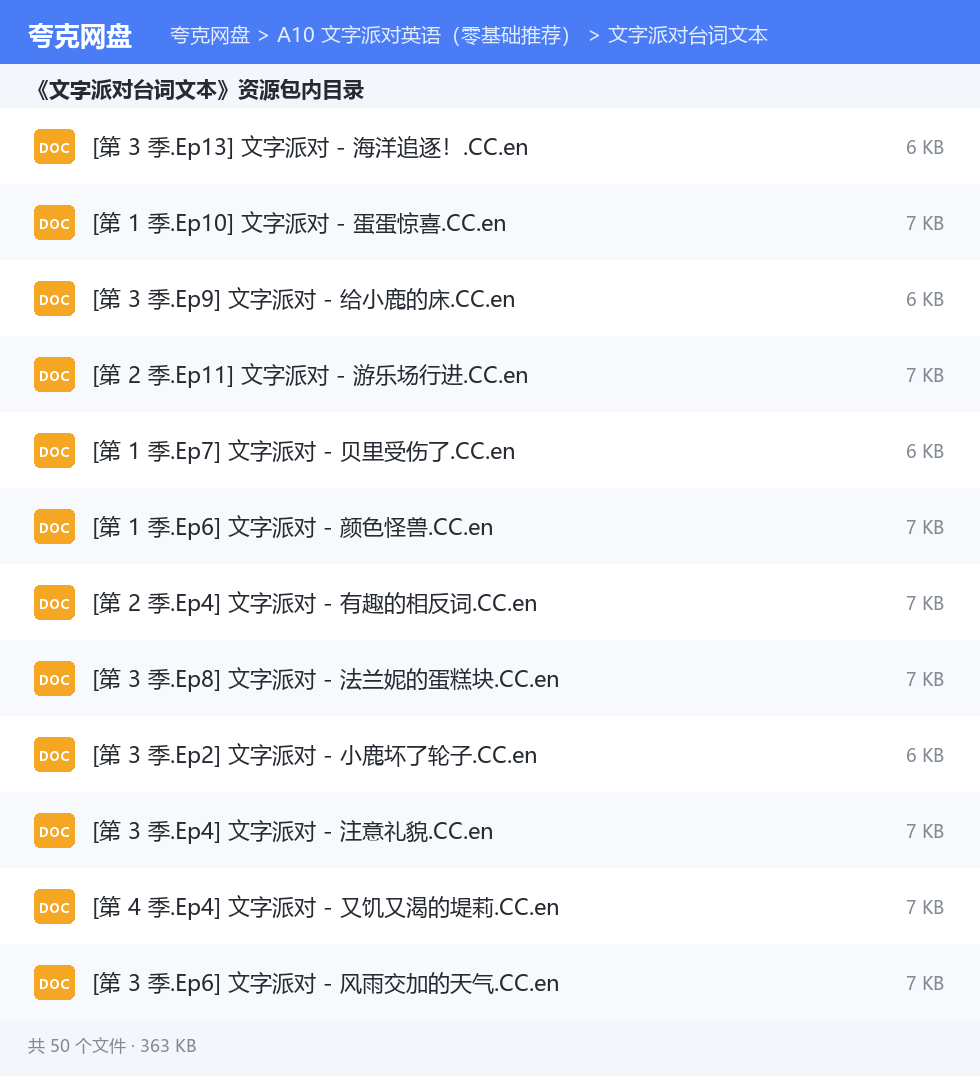Click DOC icon for 注意礼貌 file
This screenshot has height=1076, width=980.
pyautogui.click(x=54, y=831)
